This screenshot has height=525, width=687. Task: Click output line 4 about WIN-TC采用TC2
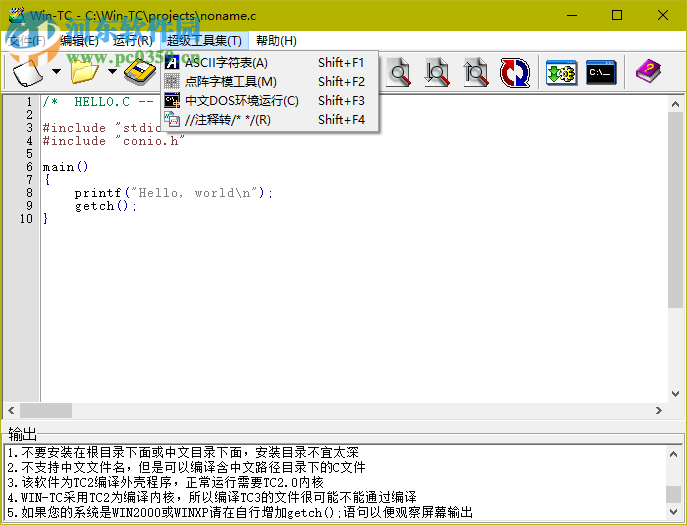click(212, 497)
